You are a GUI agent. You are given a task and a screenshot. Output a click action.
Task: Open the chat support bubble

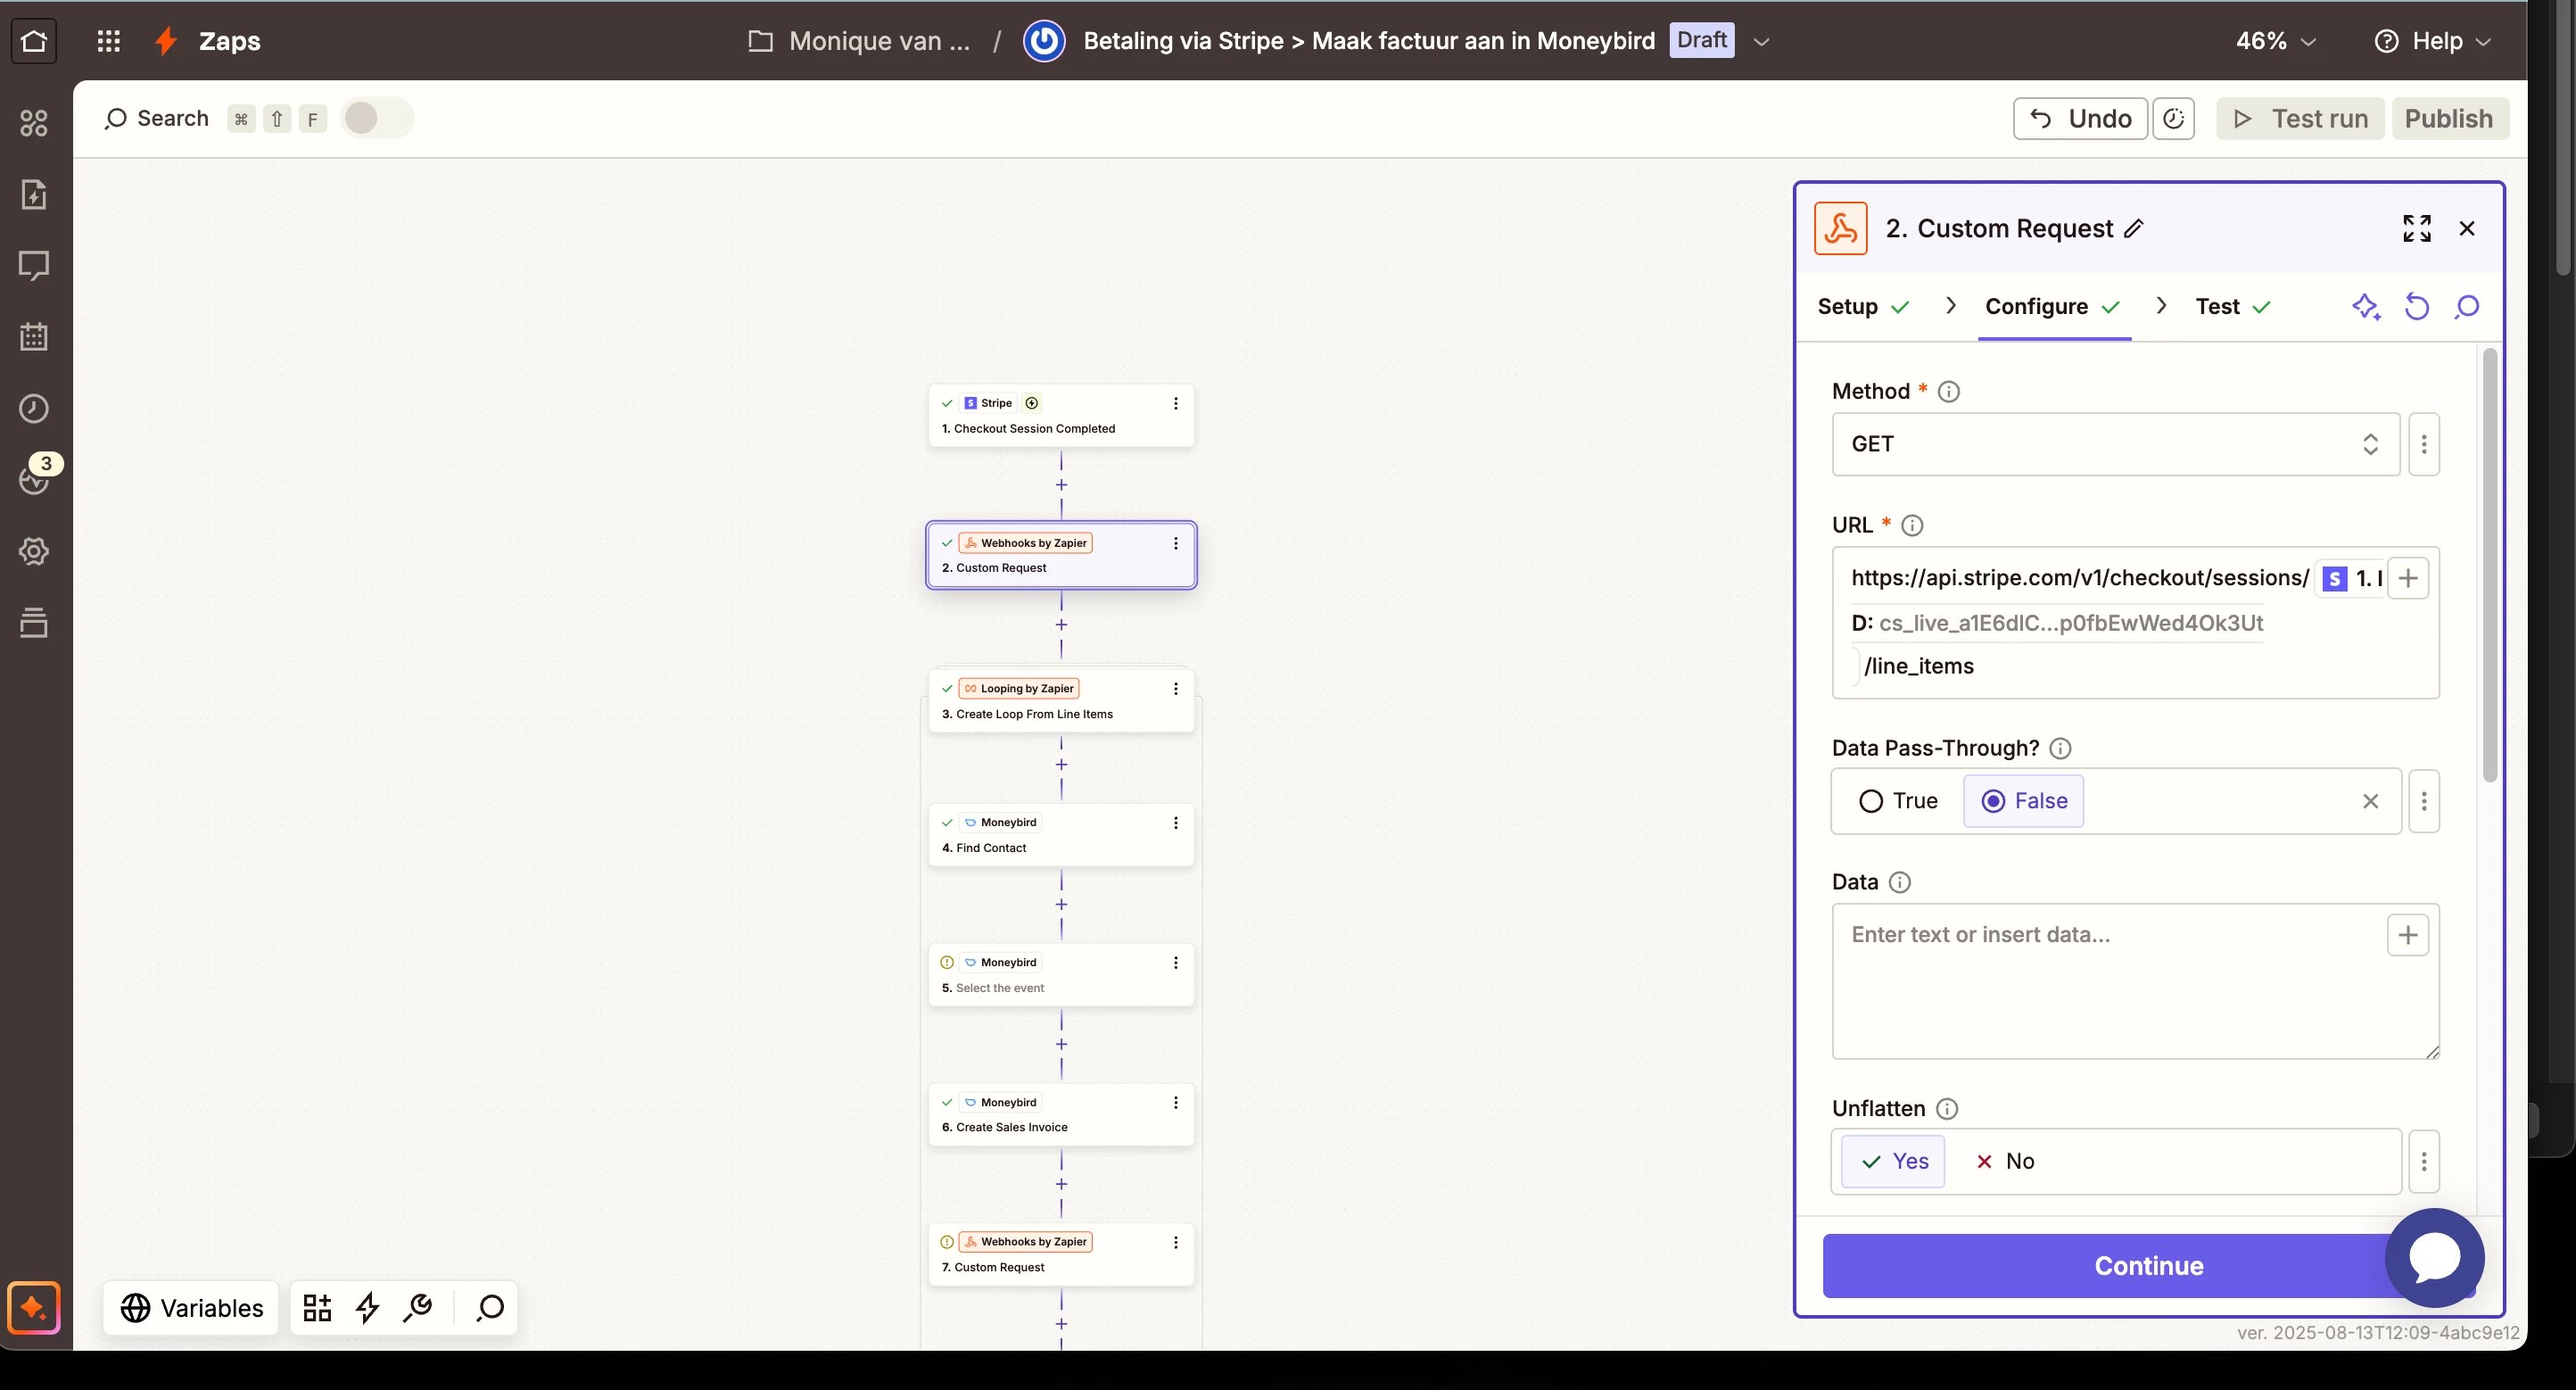coord(2435,1257)
